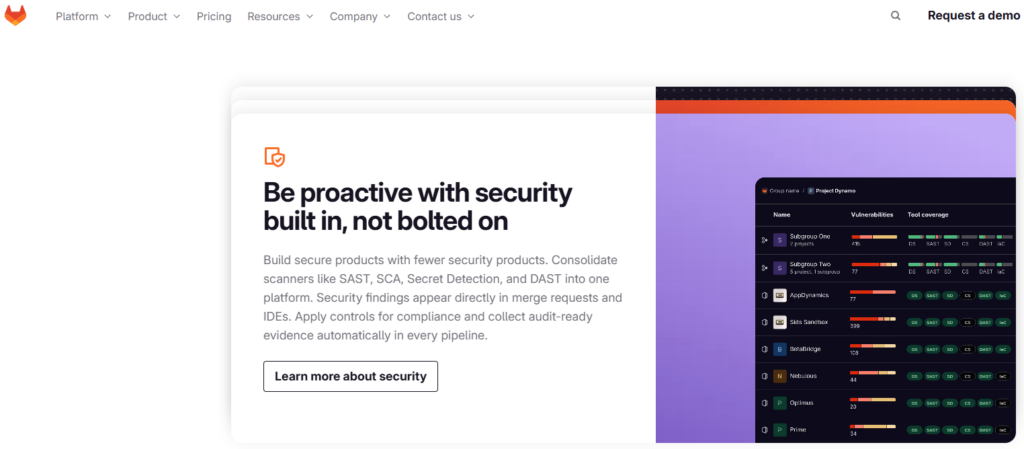The width and height of the screenshot is (1024, 449).
Task: Click Learn more about security button
Action: pyautogui.click(x=351, y=377)
